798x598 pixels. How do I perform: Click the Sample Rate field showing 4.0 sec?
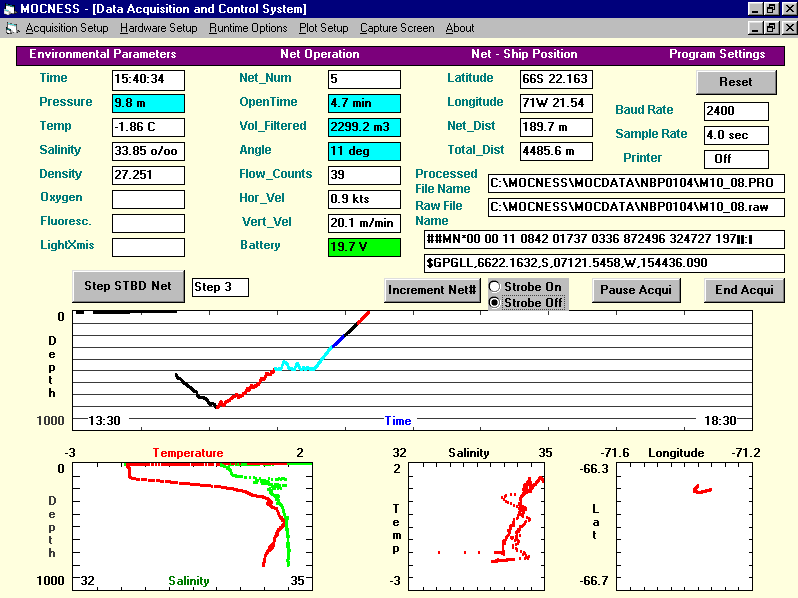736,135
